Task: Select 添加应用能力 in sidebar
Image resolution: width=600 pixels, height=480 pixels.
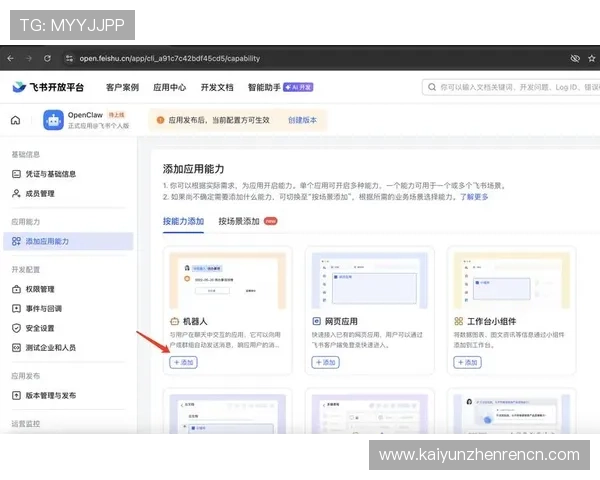Action: point(68,242)
